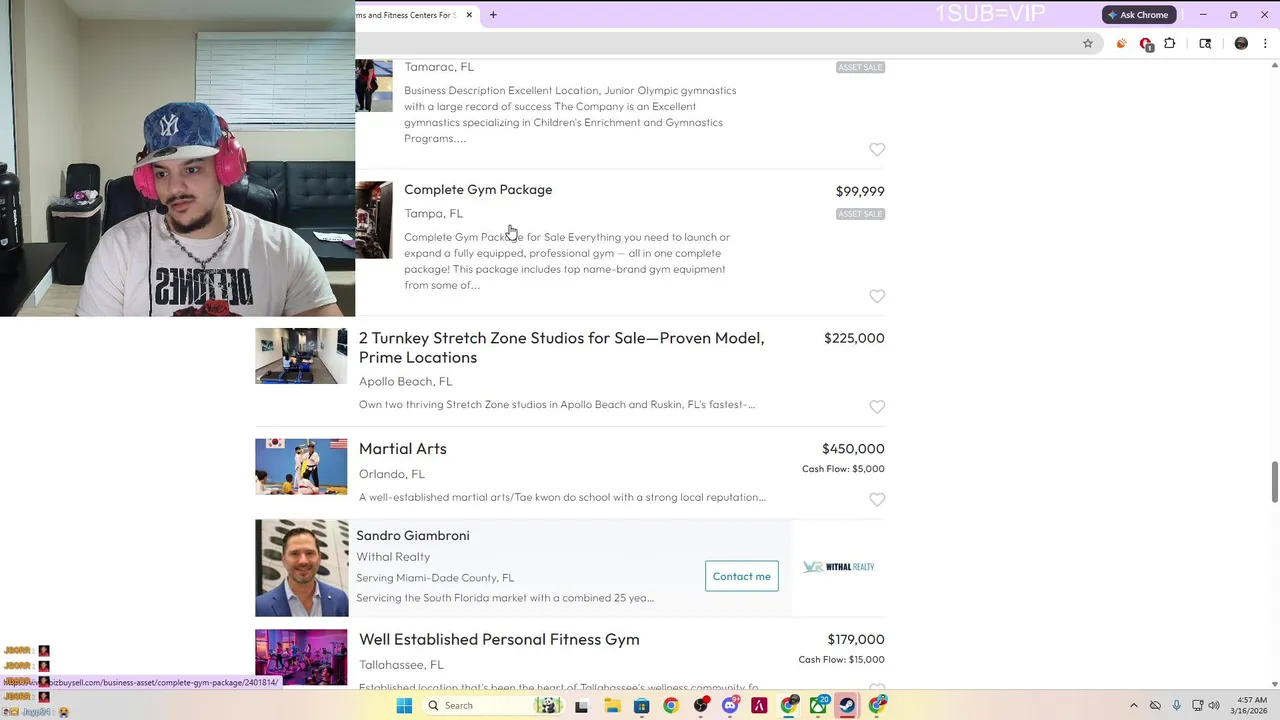
Task: Show hidden system tray icons
Action: pyautogui.click(x=1133, y=706)
